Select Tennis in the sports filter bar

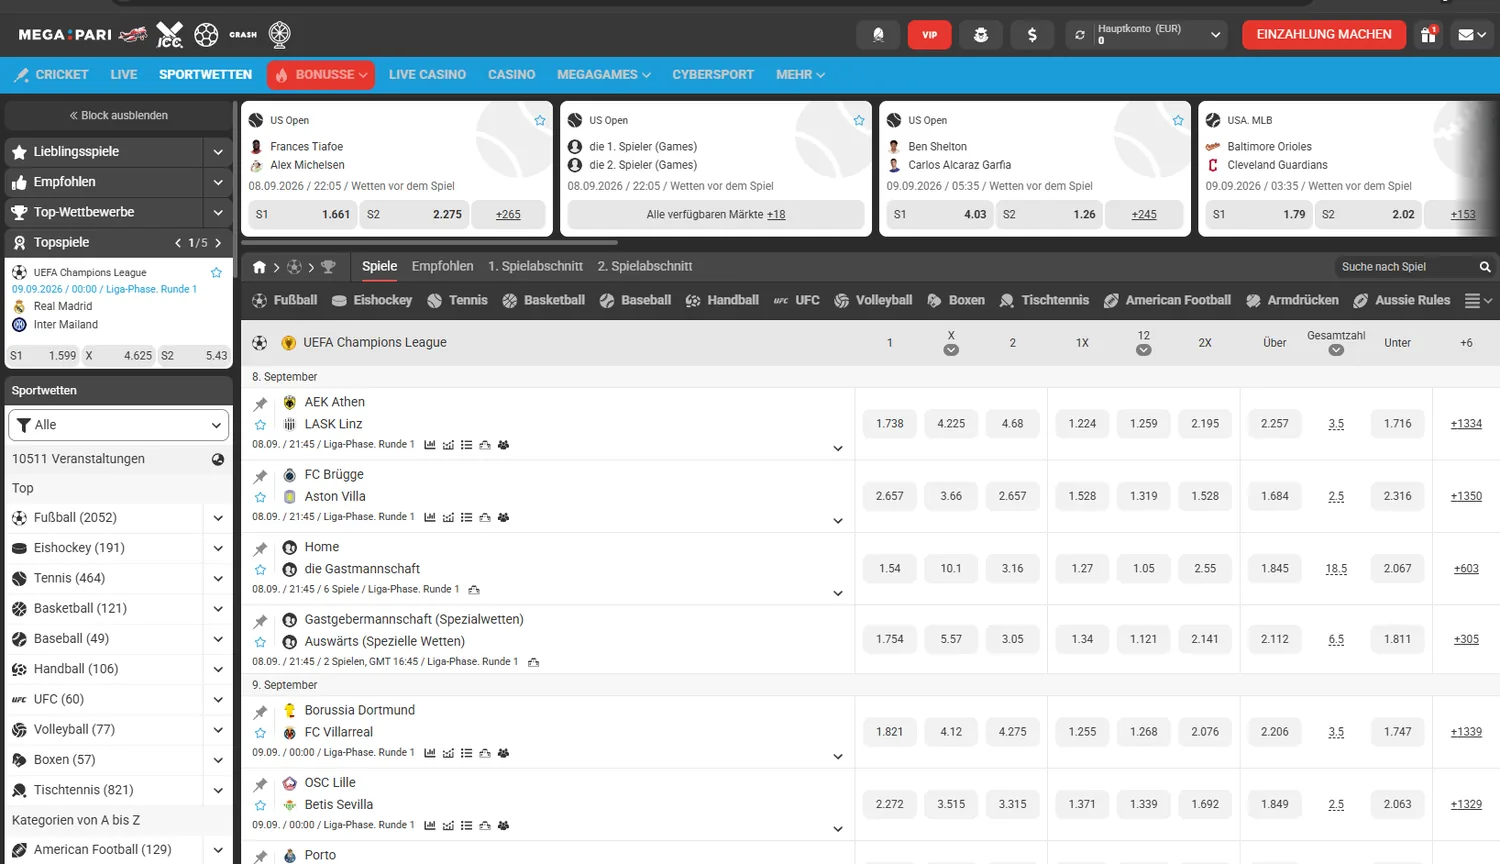(x=457, y=300)
